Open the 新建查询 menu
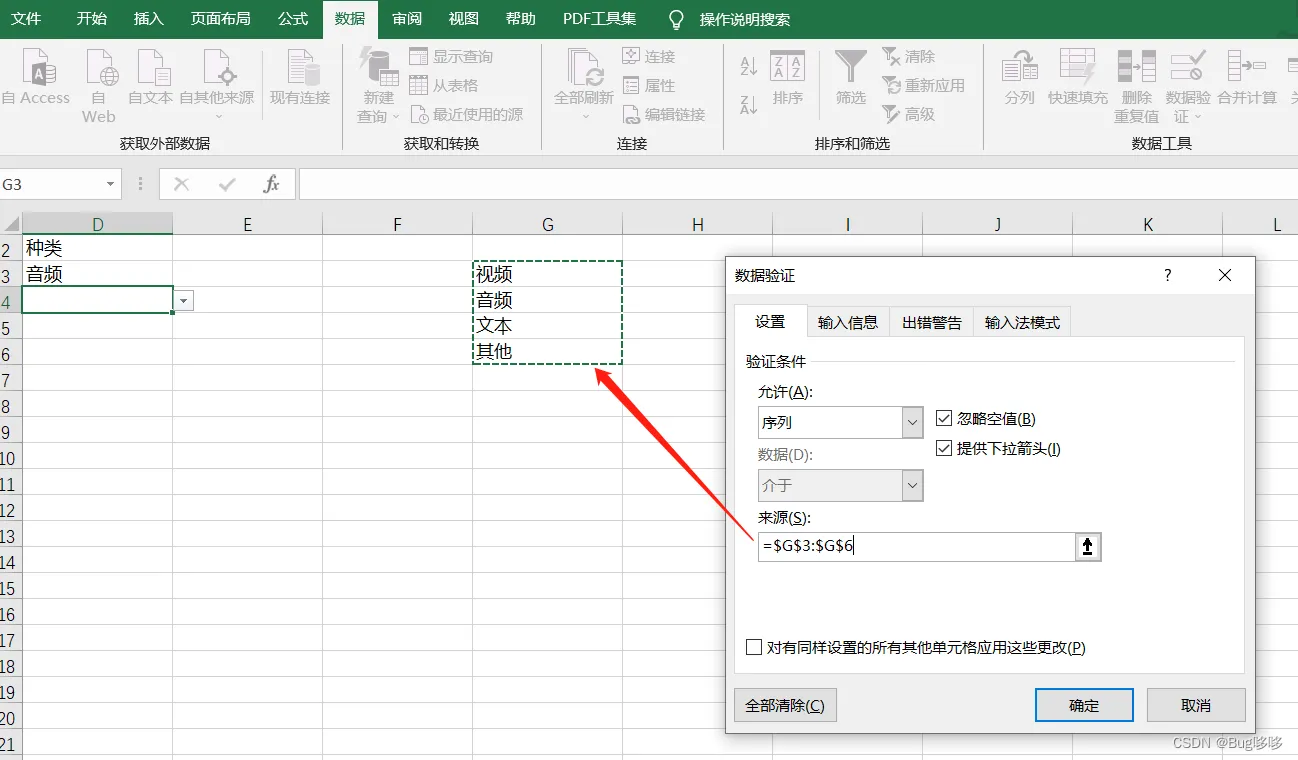Viewport: 1298px width, 760px height. (379, 85)
